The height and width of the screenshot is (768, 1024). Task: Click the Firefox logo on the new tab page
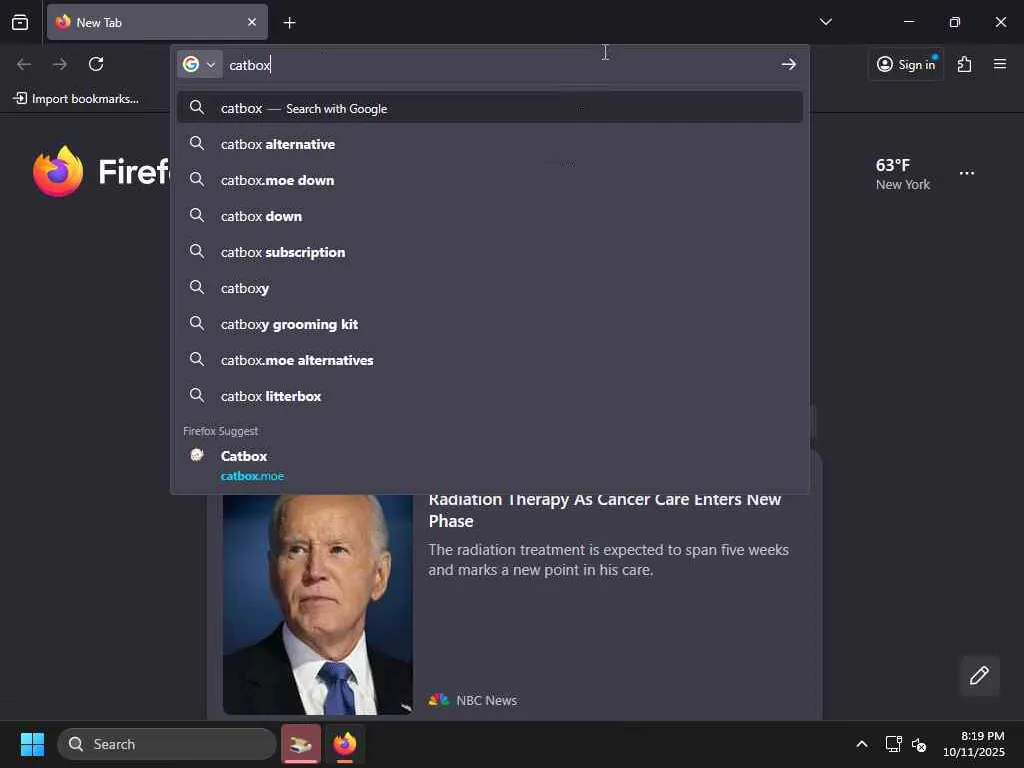[x=58, y=171]
